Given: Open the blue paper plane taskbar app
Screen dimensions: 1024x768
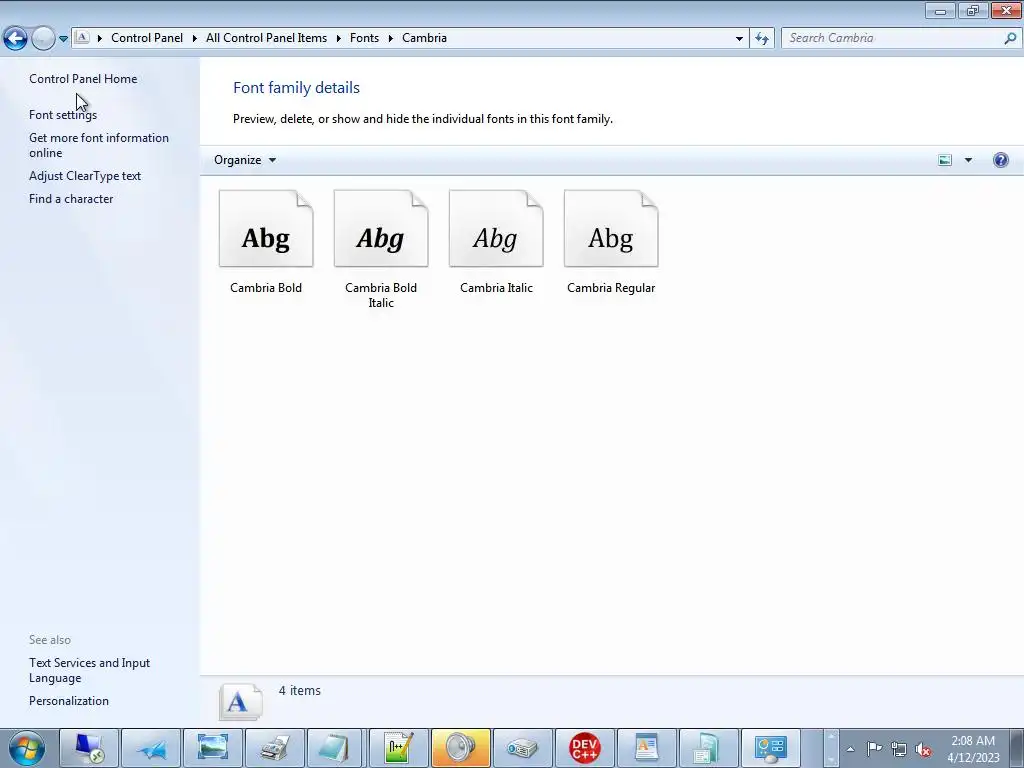Looking at the screenshot, I should click(152, 748).
